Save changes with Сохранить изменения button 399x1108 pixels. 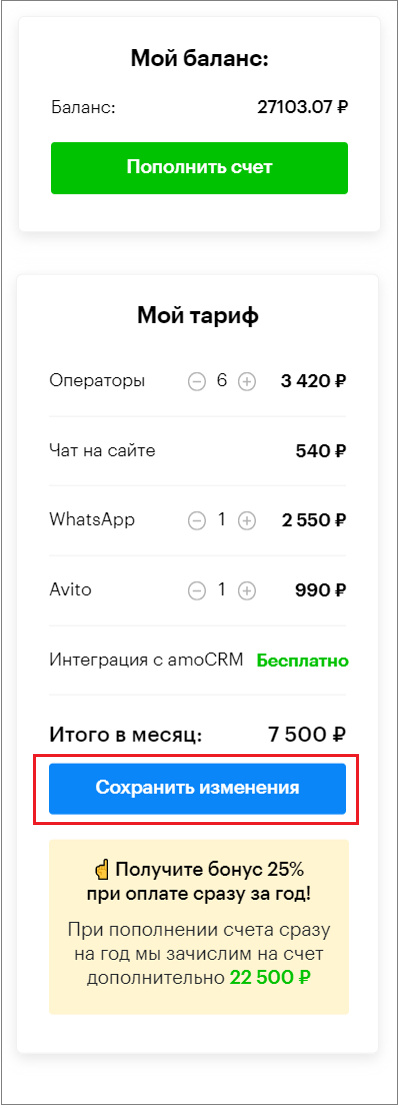click(x=197, y=788)
